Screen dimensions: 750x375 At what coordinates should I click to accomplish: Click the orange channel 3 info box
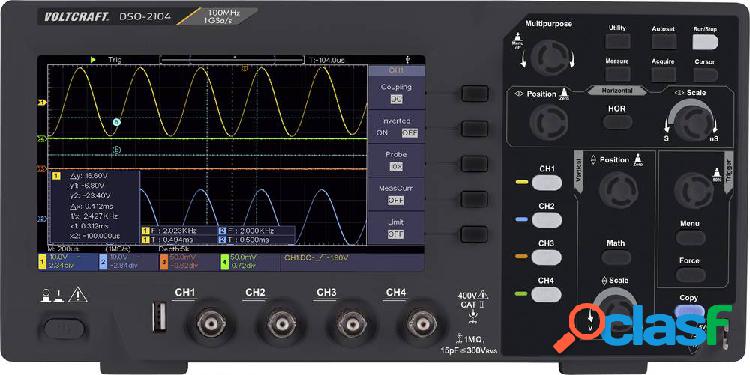coord(189,262)
